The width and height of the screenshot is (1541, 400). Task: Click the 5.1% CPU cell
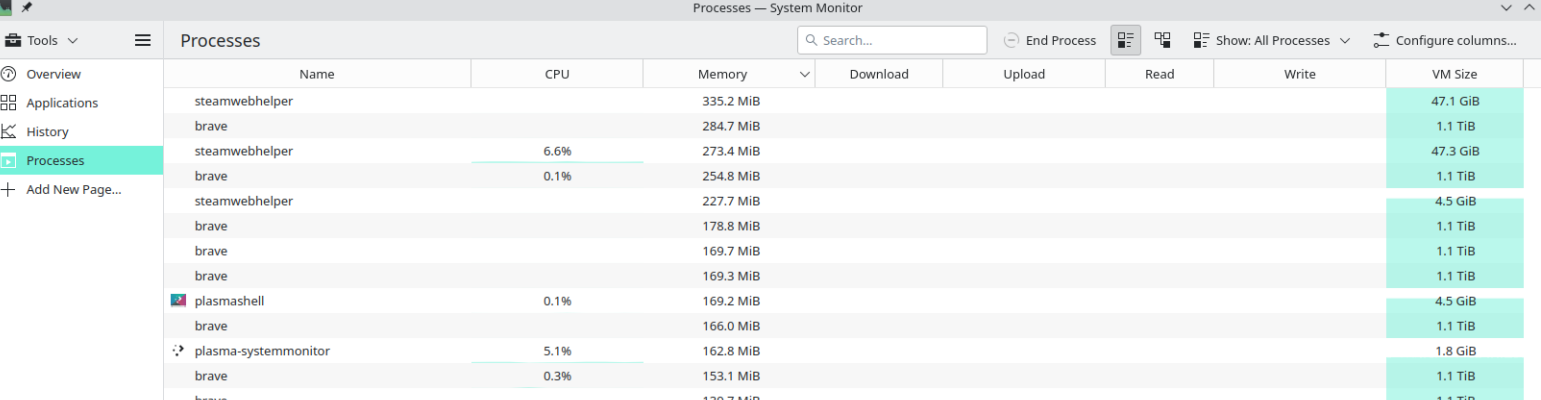(x=557, y=351)
